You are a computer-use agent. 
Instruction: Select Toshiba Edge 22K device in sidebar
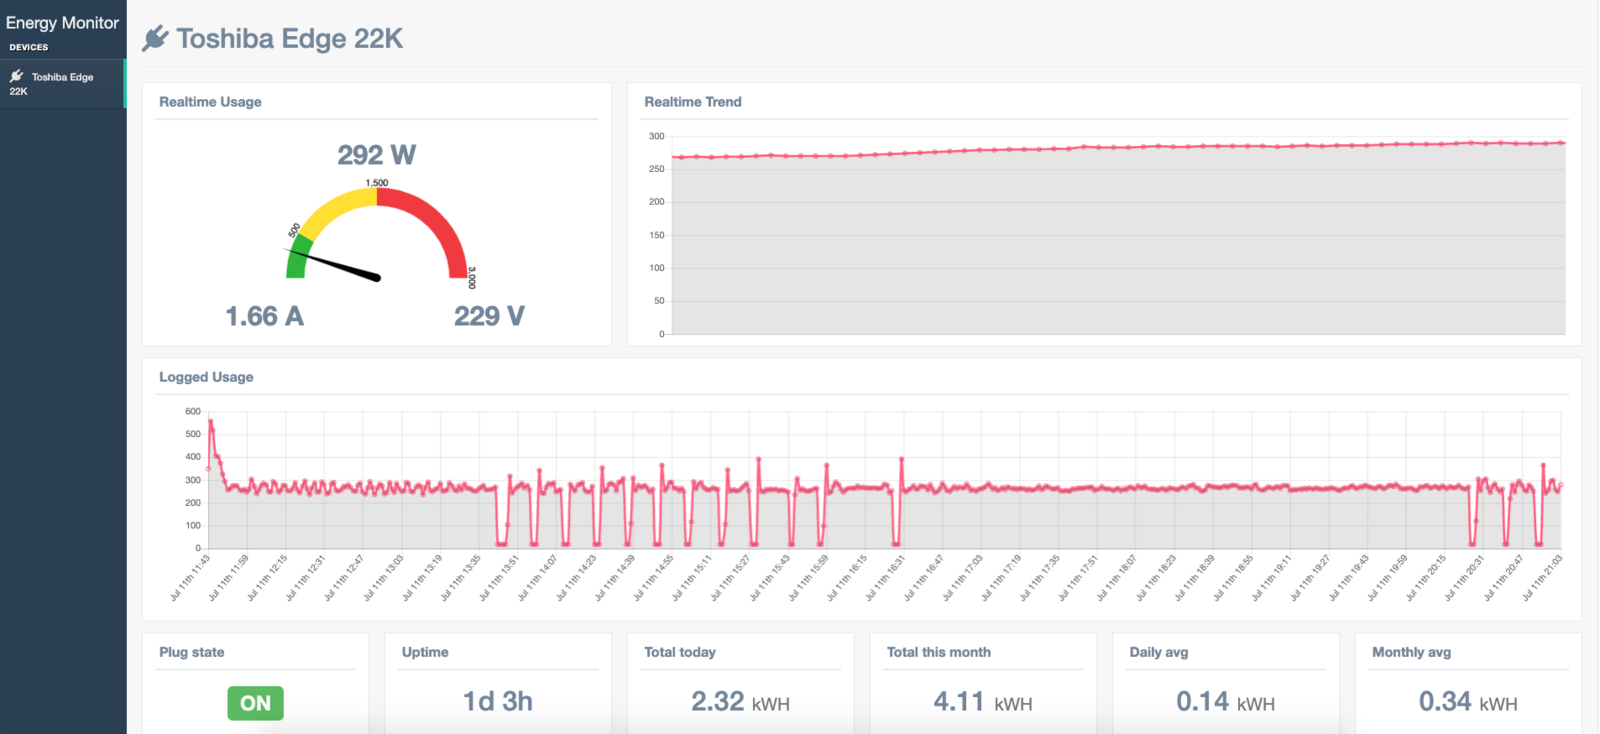62,83
